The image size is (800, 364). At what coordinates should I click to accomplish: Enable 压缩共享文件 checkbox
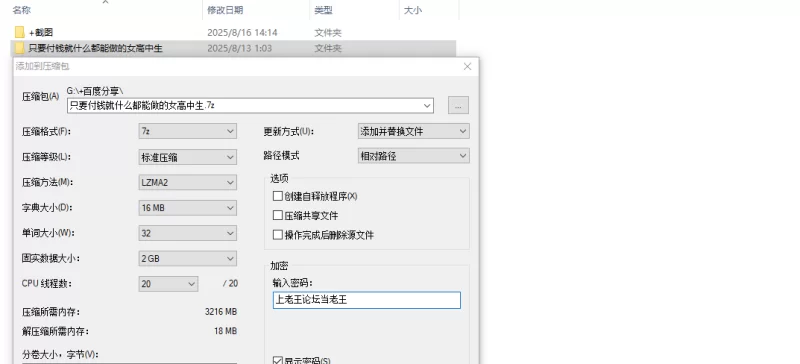pyautogui.click(x=278, y=215)
